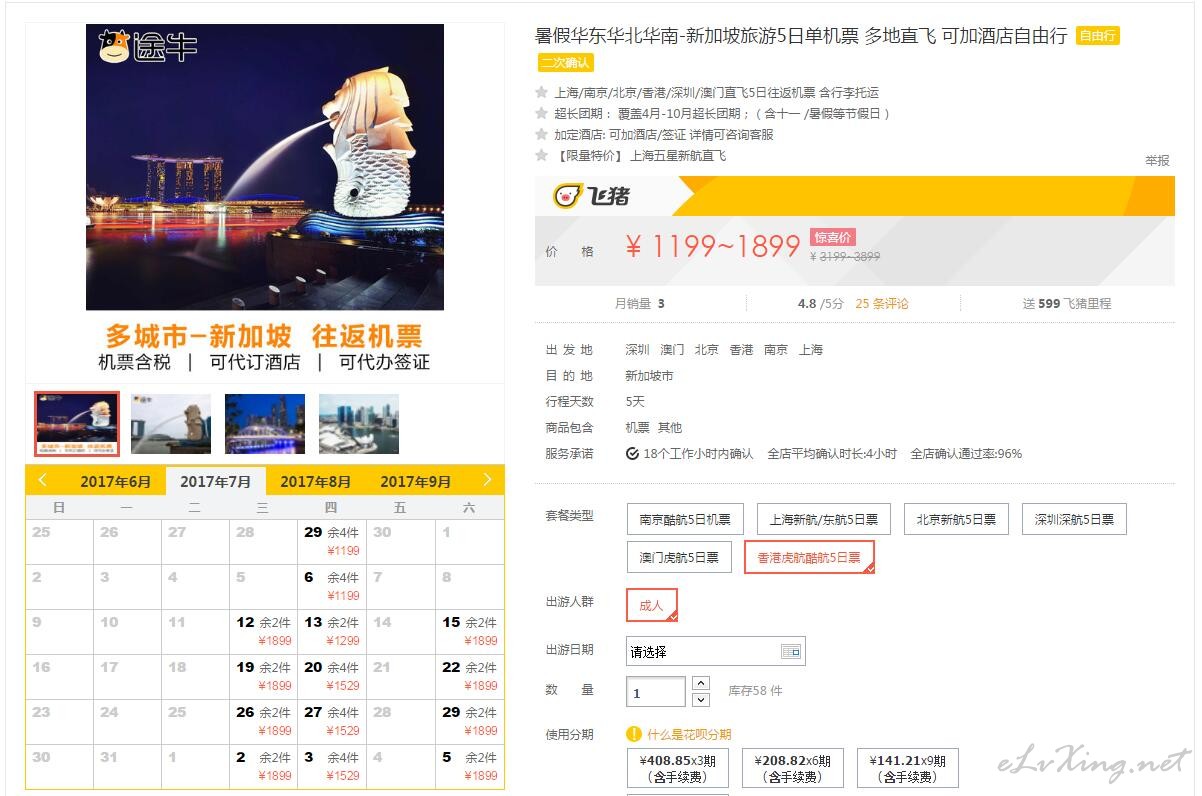
Task: Pick July 15 priced ¥1899
Action: coord(470,631)
